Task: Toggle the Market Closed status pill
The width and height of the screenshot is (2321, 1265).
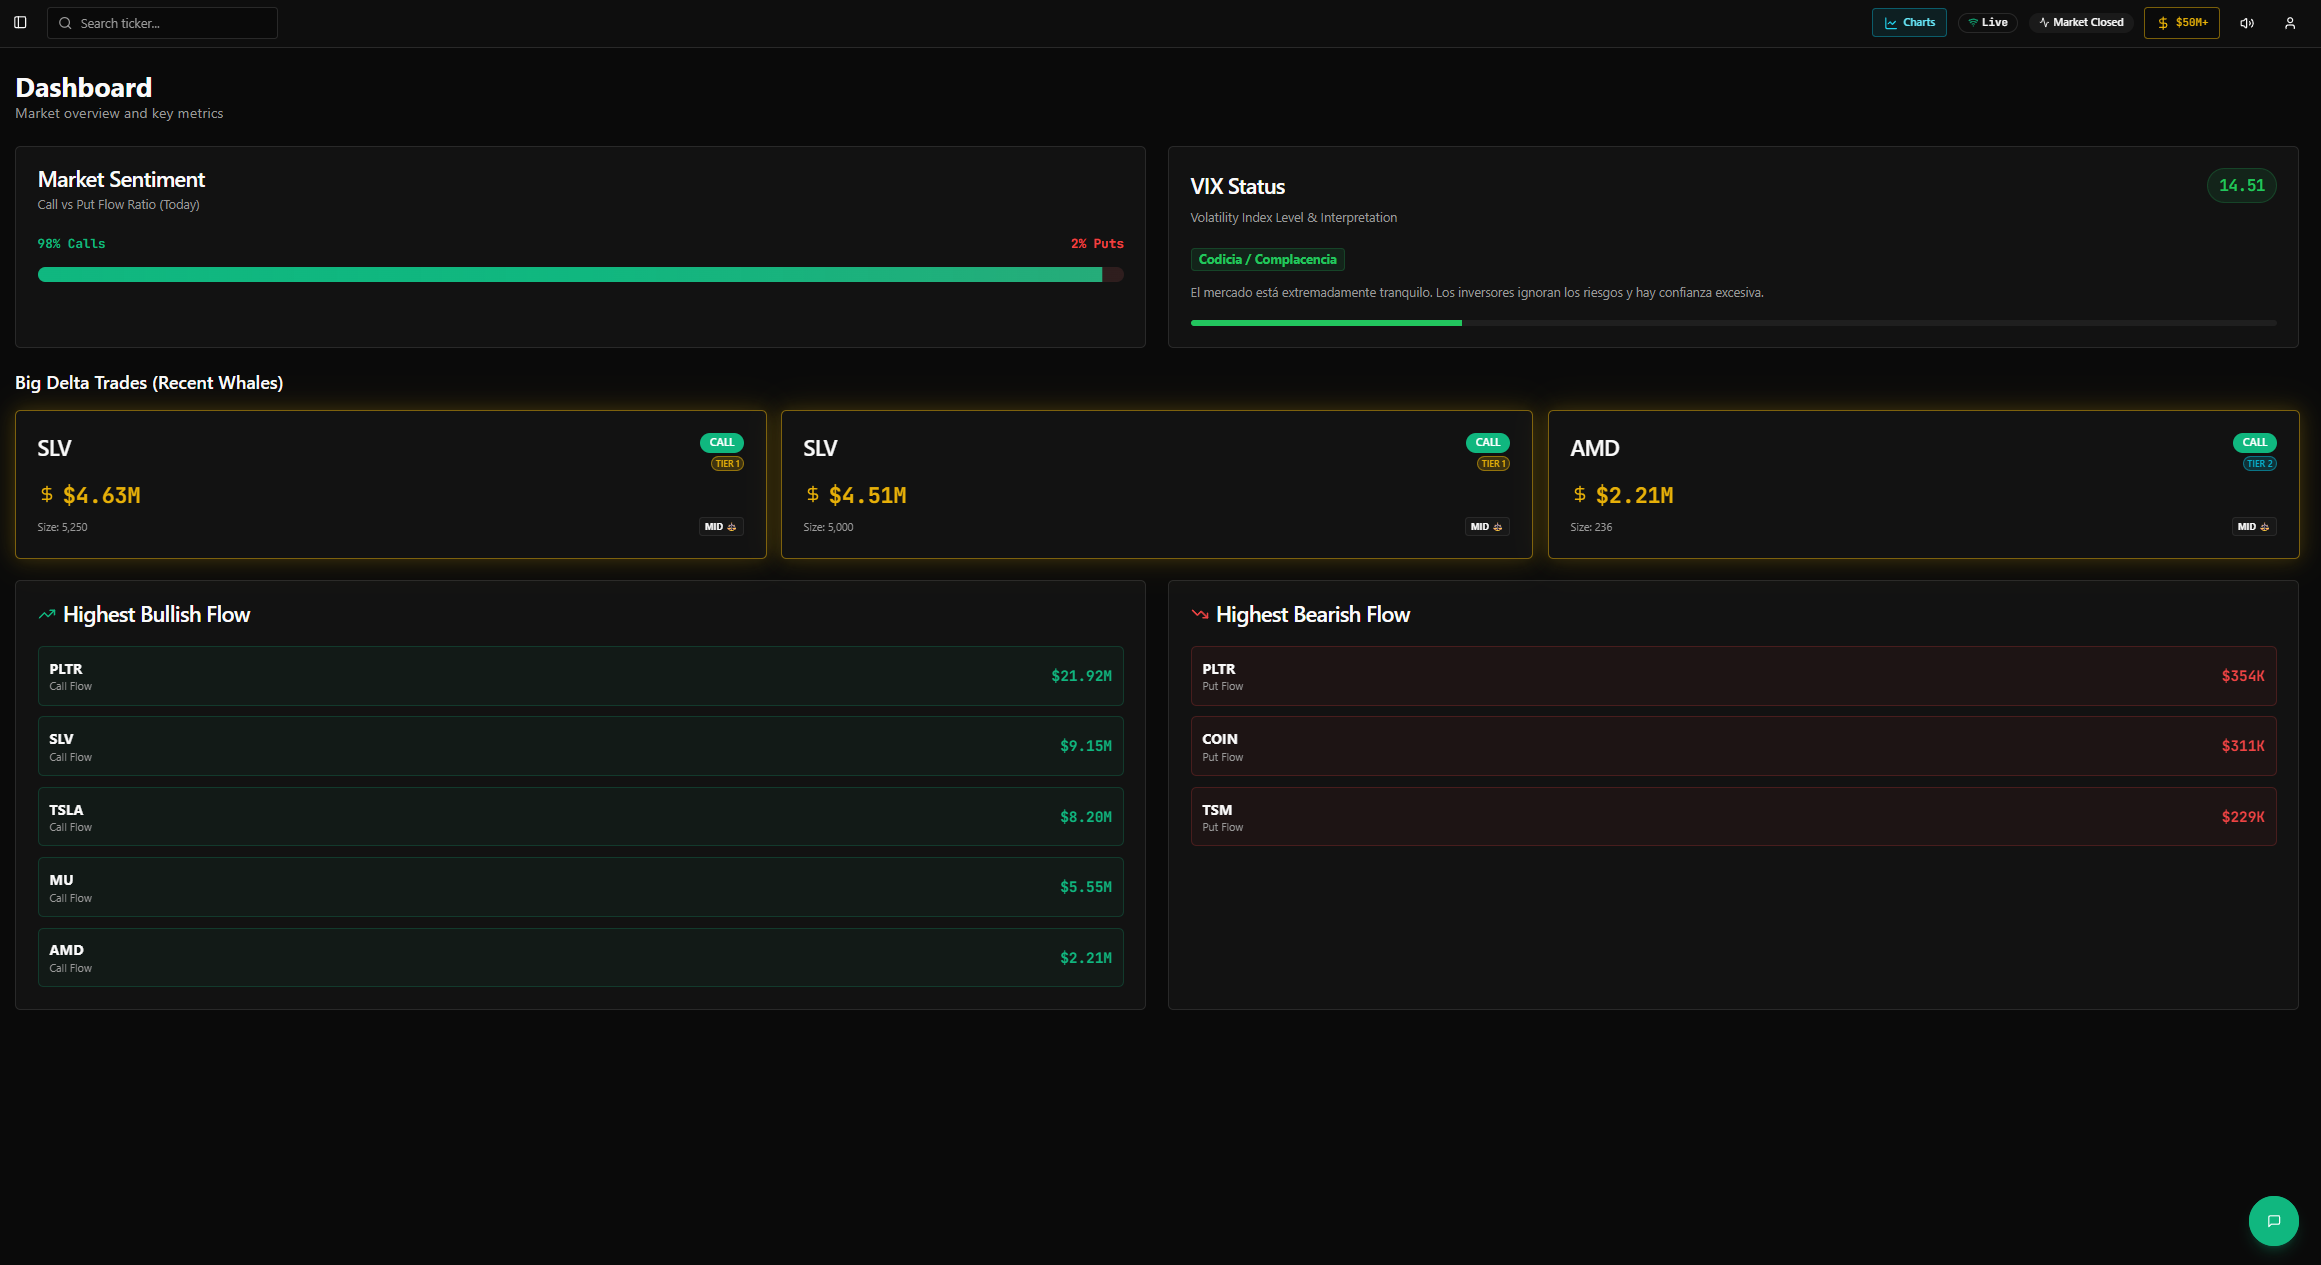Action: point(2081,22)
